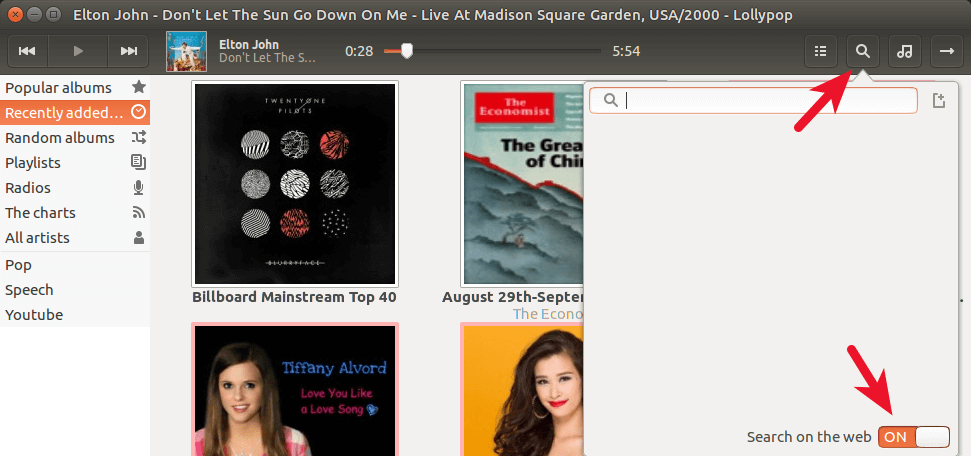
Task: Open the music note menu button
Action: point(904,51)
